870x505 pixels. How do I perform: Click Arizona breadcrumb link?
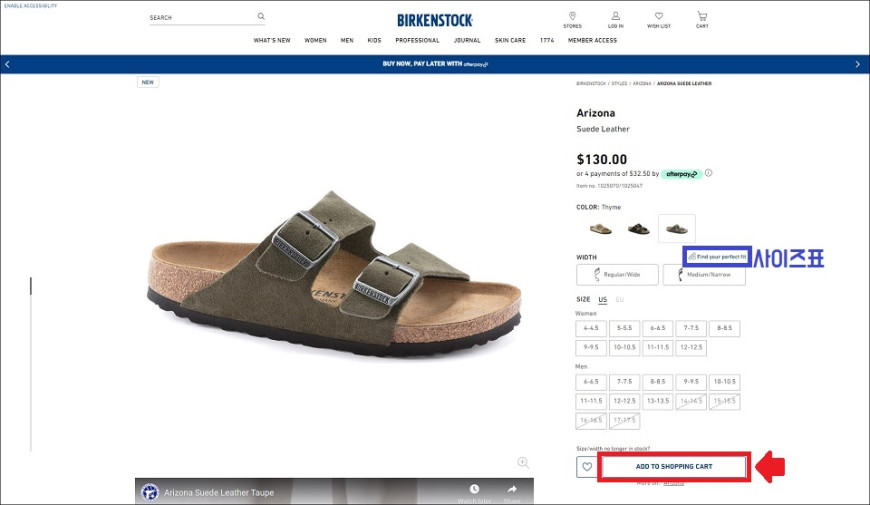[642, 83]
